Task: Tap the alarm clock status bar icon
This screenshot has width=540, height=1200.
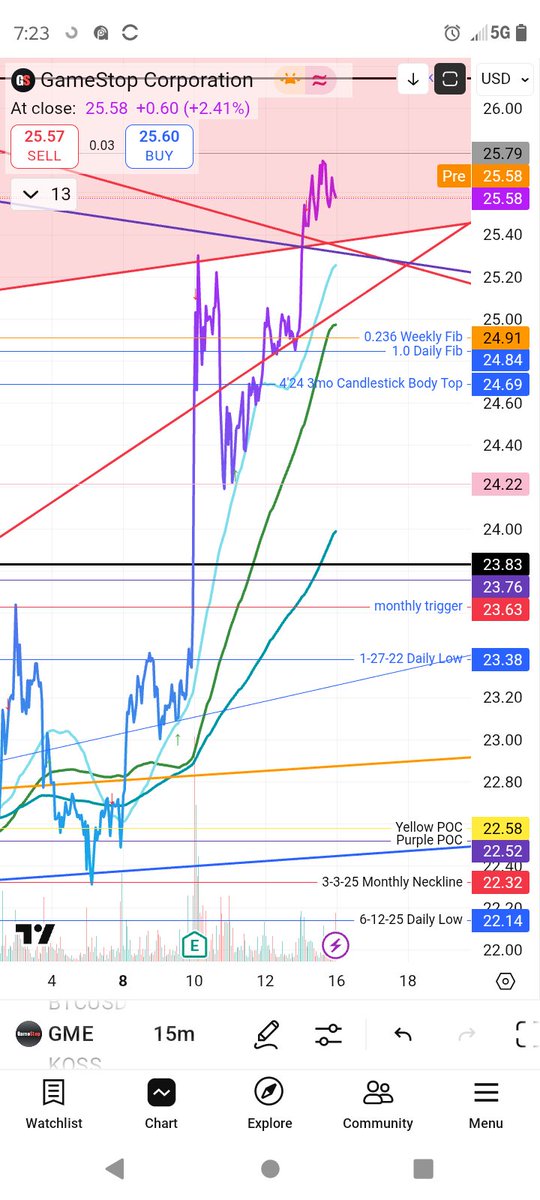Action: [452, 33]
